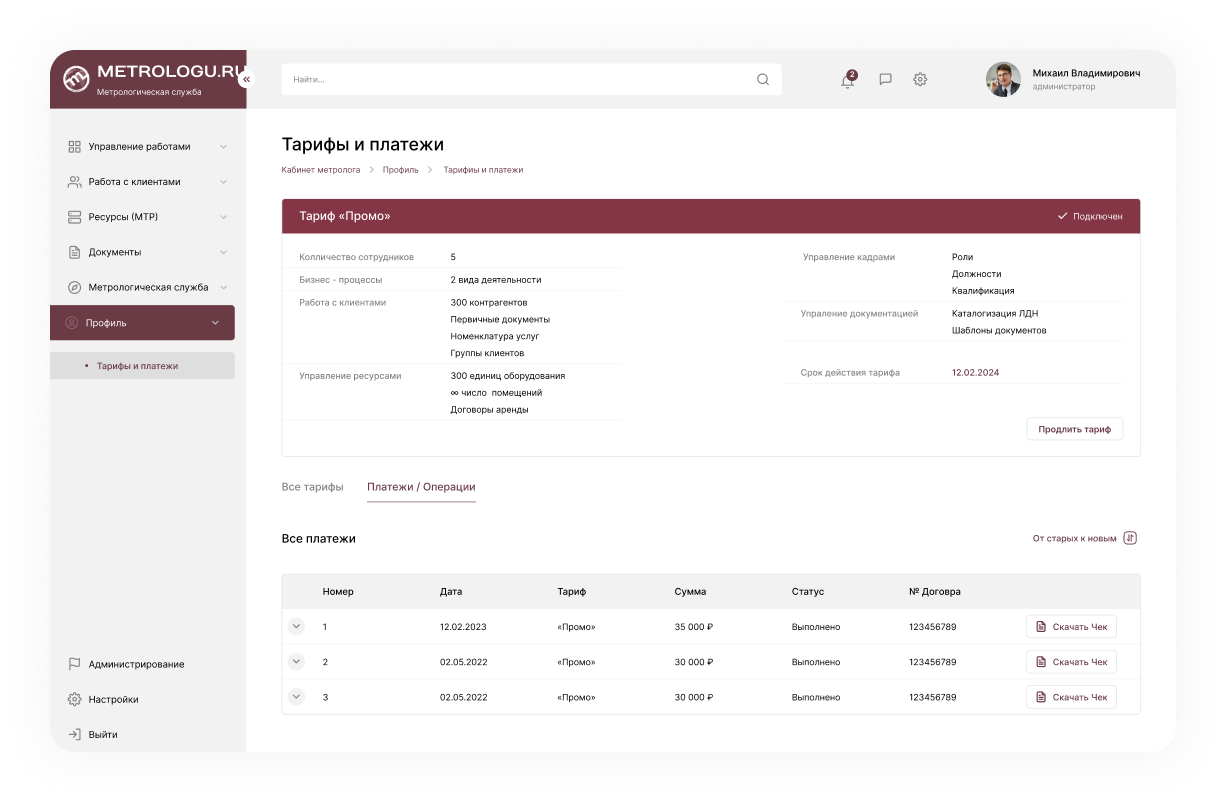Collapse sidebar with double-arrow icon
1226x802 pixels.
pyautogui.click(x=246, y=79)
